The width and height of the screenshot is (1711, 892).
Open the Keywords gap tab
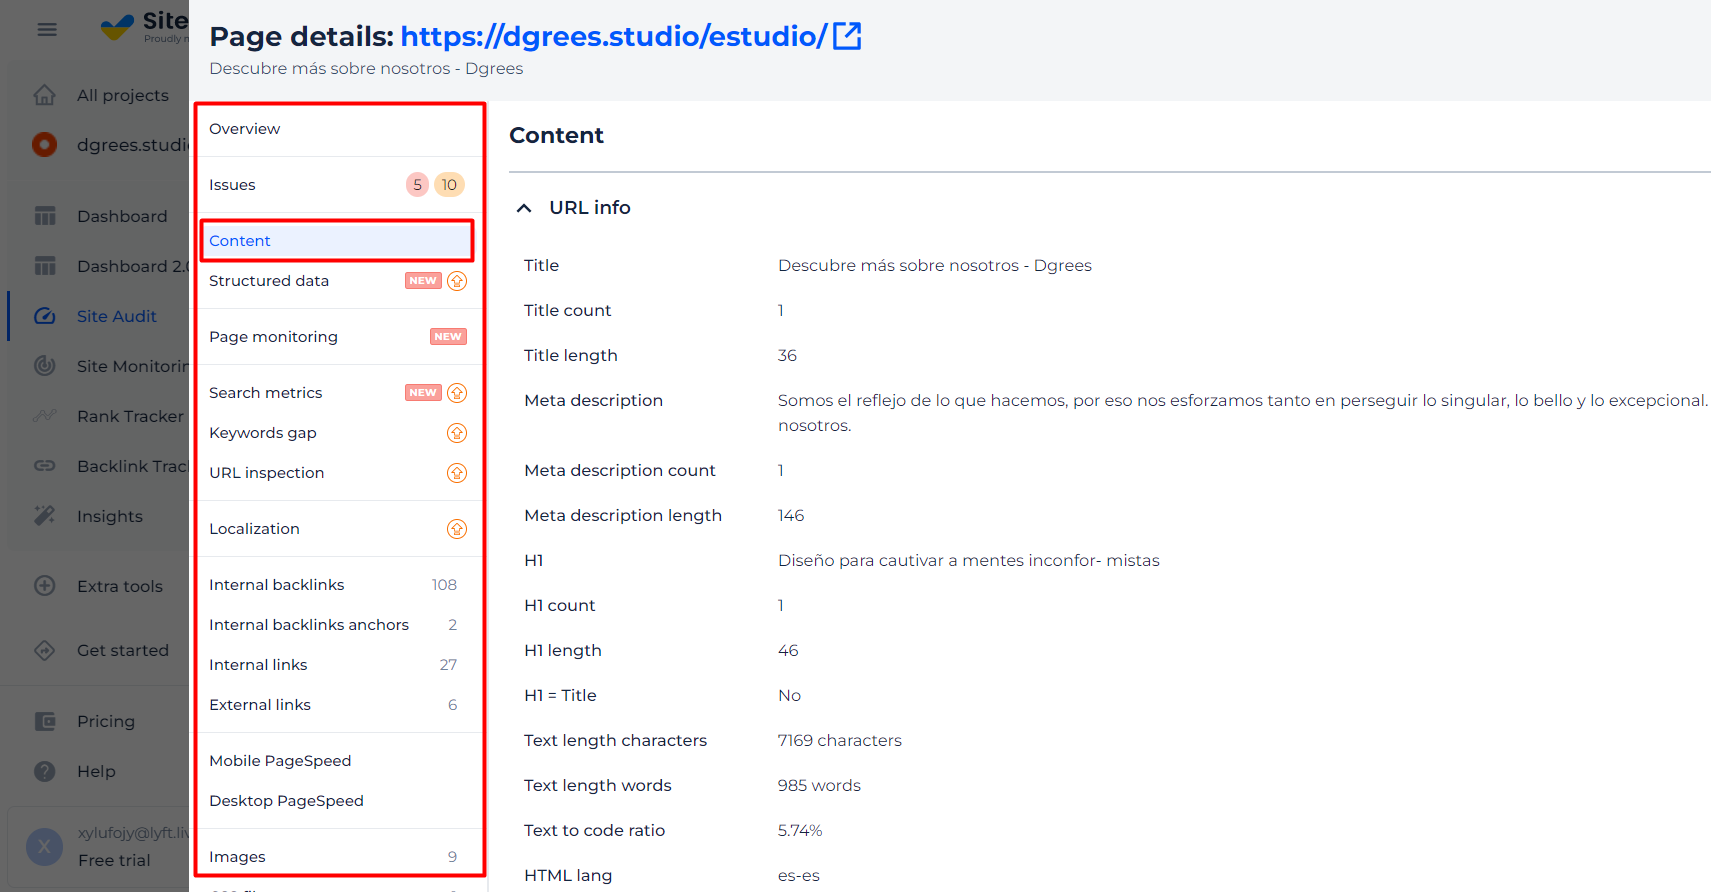[338, 433]
